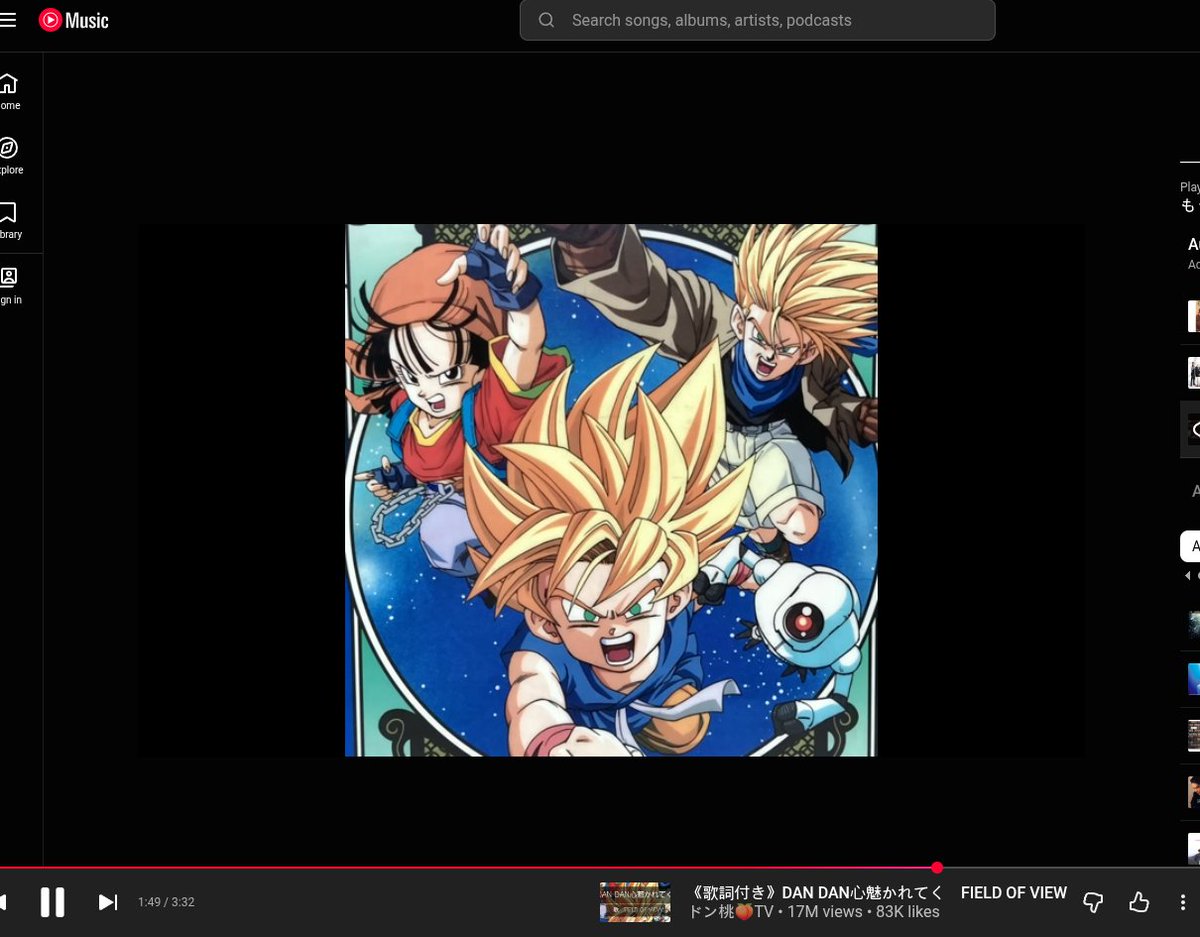Click the song thumbnail in the player bar
Image resolution: width=1200 pixels, height=937 pixels.
click(634, 902)
